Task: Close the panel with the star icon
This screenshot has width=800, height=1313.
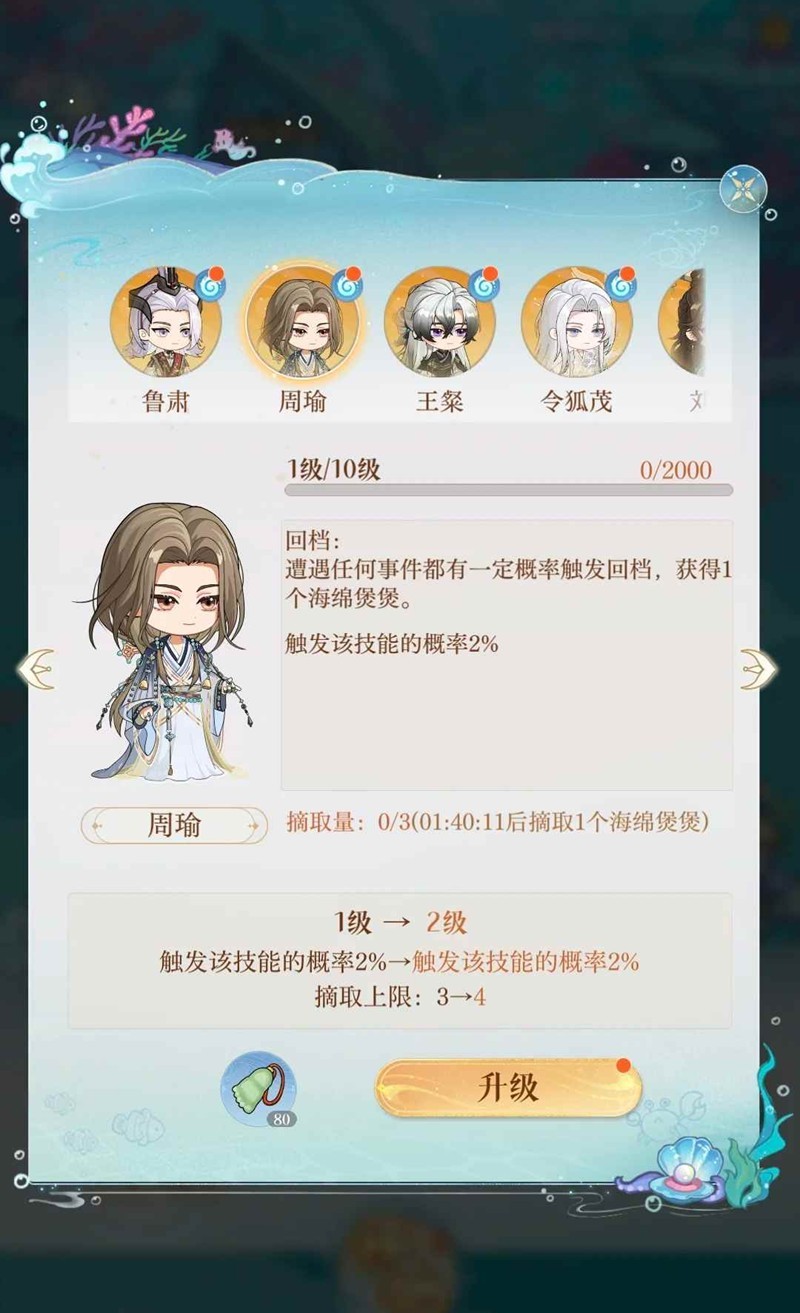Action: (743, 189)
